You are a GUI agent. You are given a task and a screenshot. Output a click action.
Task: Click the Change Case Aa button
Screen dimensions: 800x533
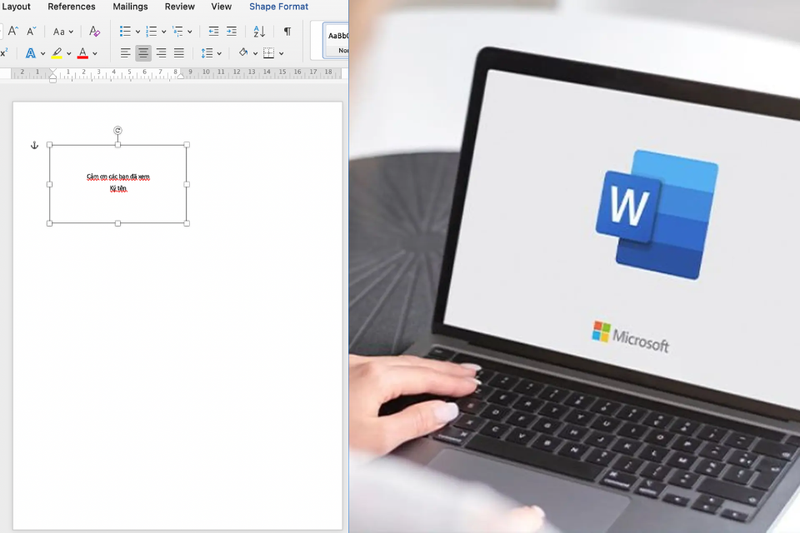59,32
